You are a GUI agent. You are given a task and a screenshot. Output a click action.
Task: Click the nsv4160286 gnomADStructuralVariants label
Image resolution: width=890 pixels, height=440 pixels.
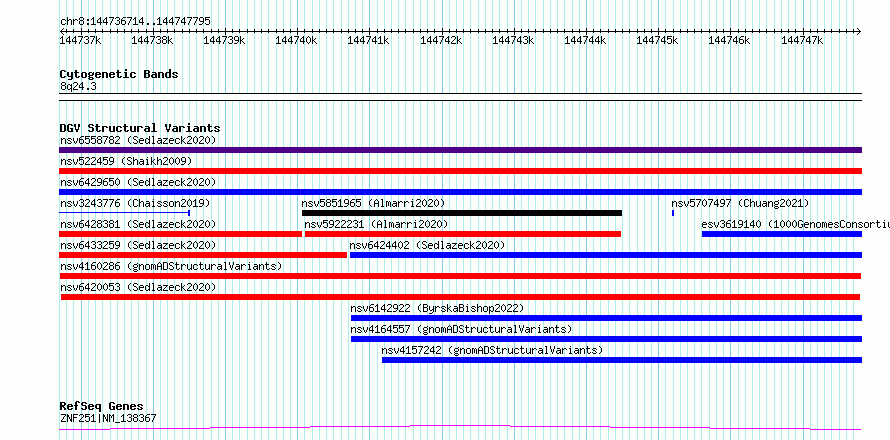coord(171,266)
